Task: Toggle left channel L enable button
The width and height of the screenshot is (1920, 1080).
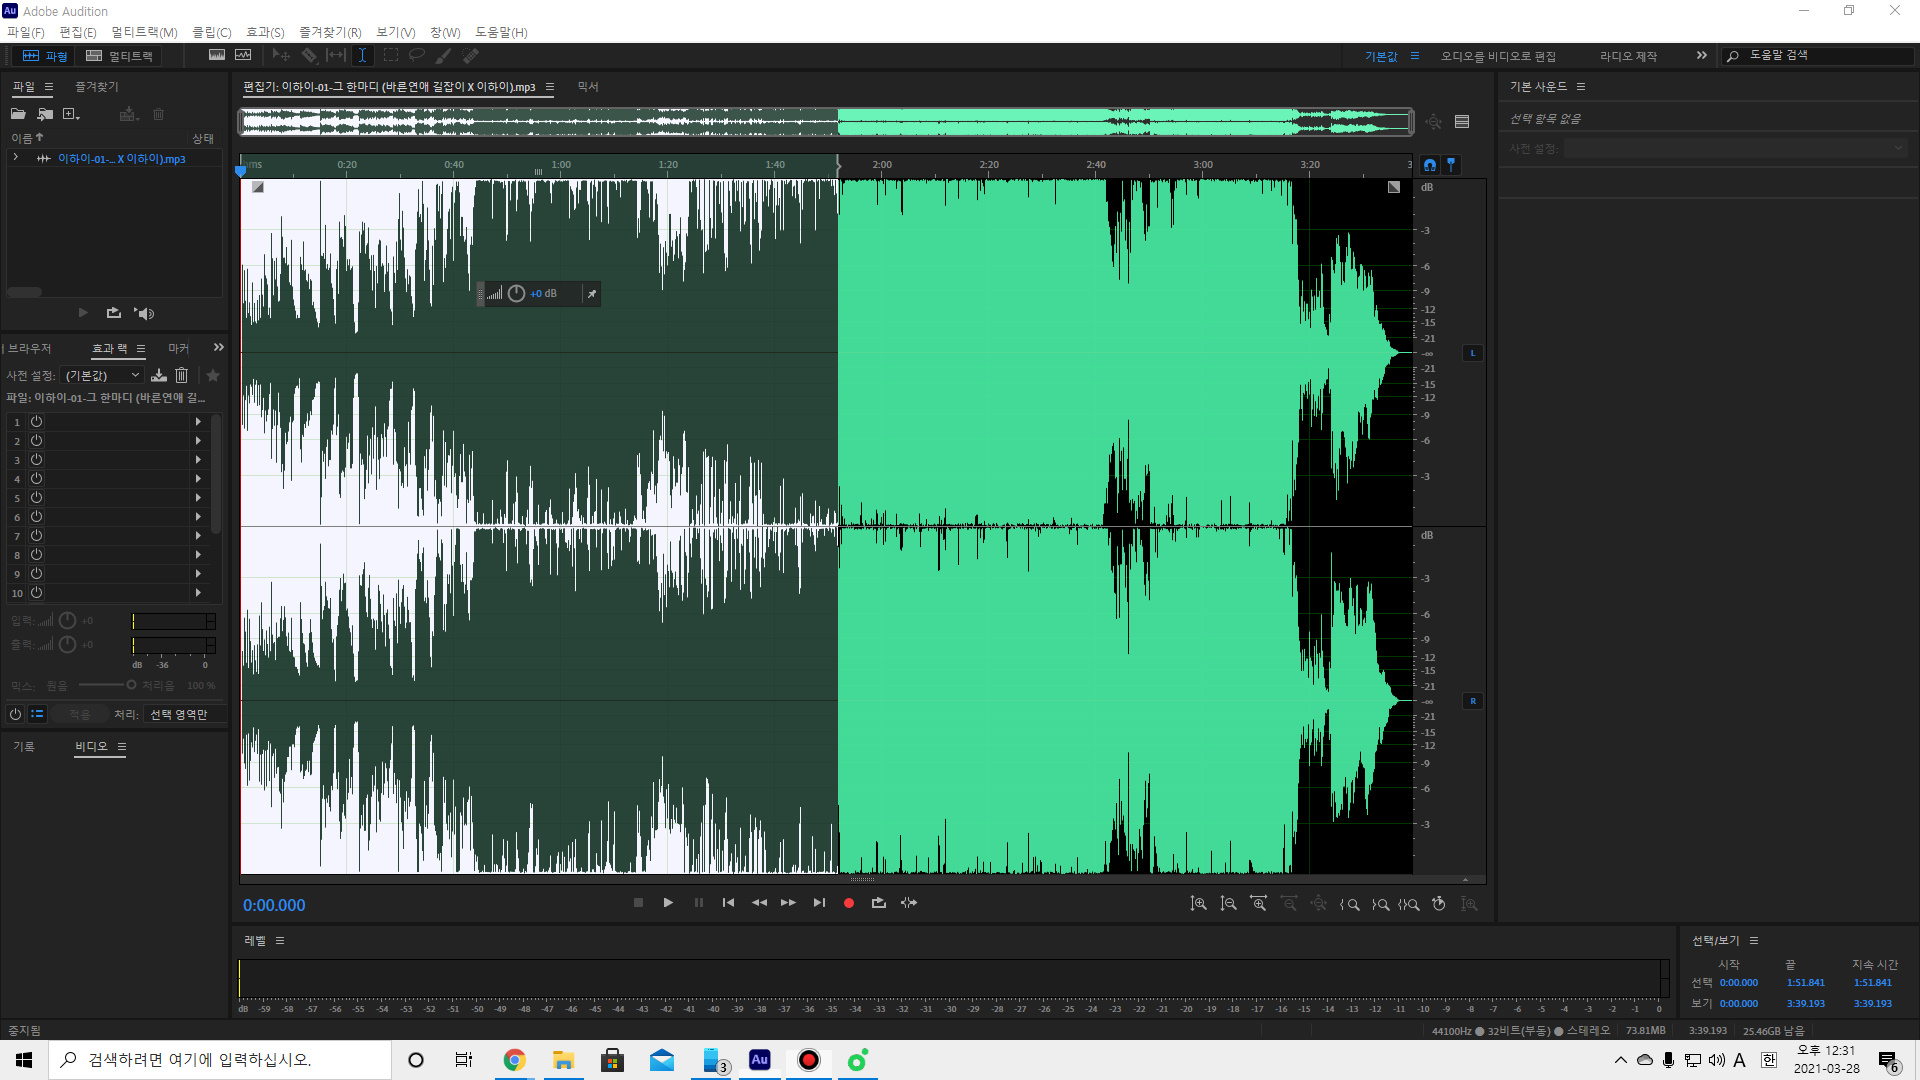Action: point(1472,353)
